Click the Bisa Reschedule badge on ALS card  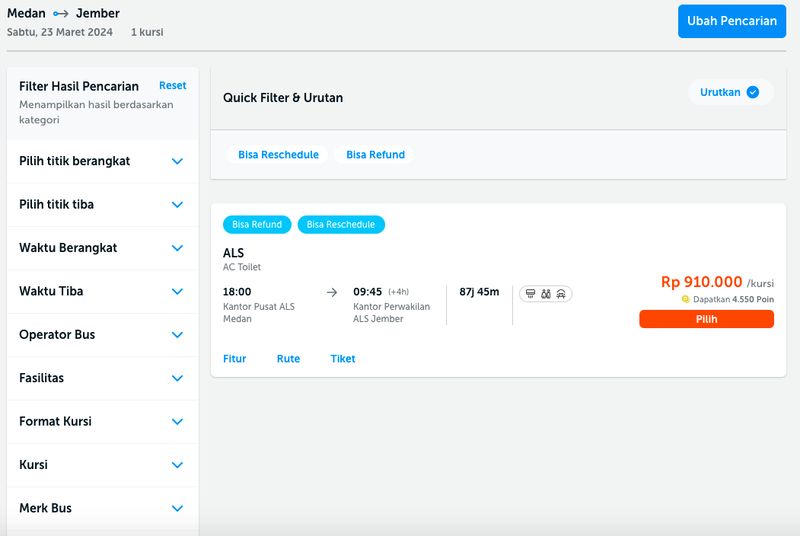tap(341, 224)
